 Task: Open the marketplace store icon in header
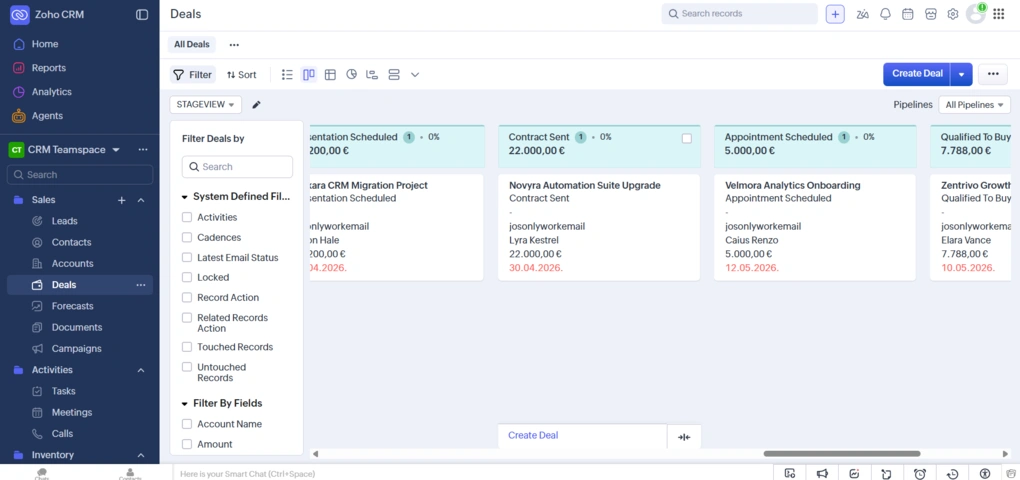pyautogui.click(x=930, y=14)
